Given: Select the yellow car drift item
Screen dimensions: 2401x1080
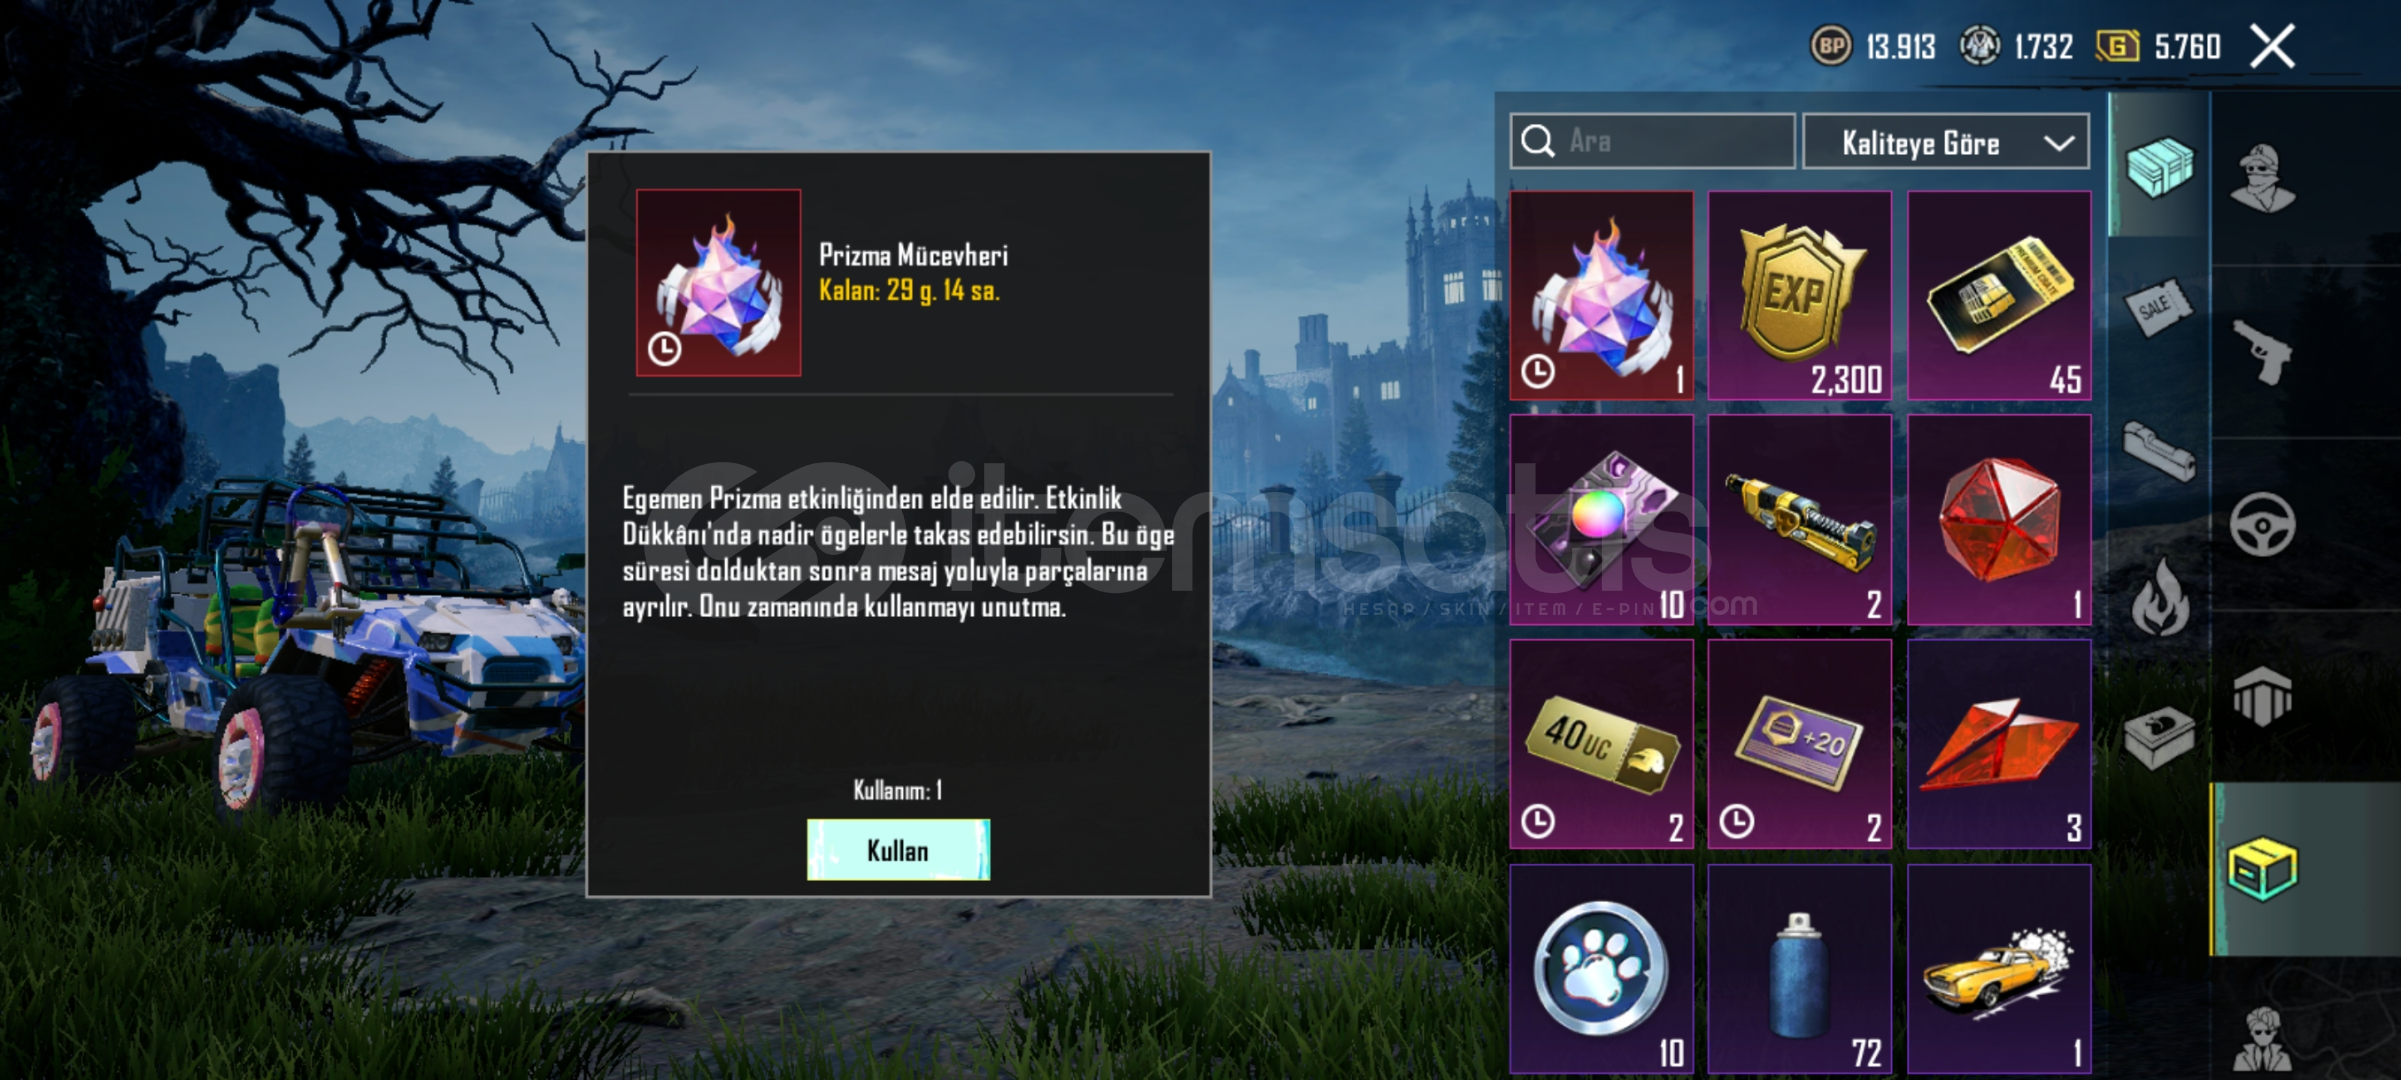Looking at the screenshot, I should 1999,970.
